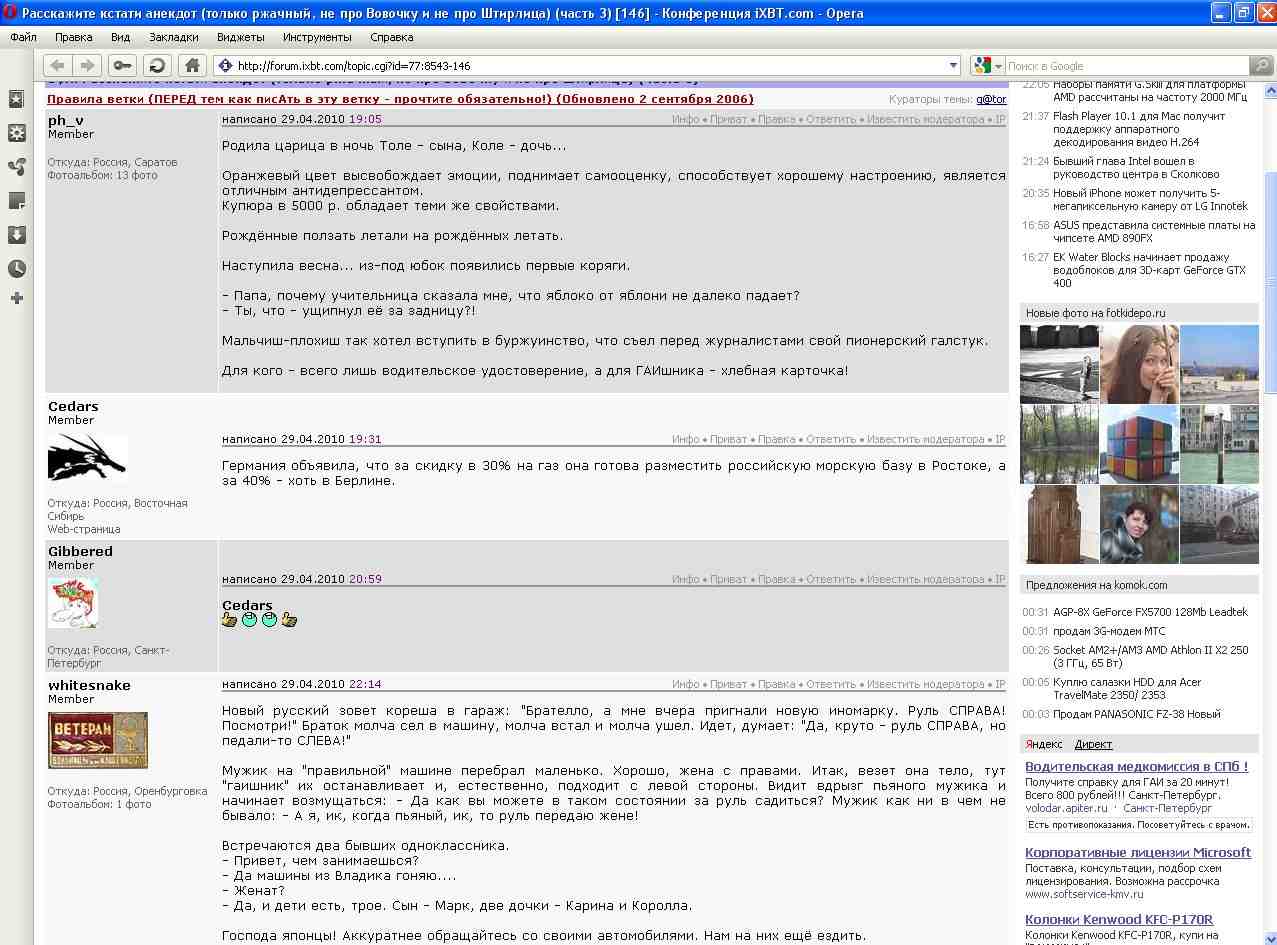Click the site info icon before URL
The image size is (1277, 945).
click(x=225, y=66)
